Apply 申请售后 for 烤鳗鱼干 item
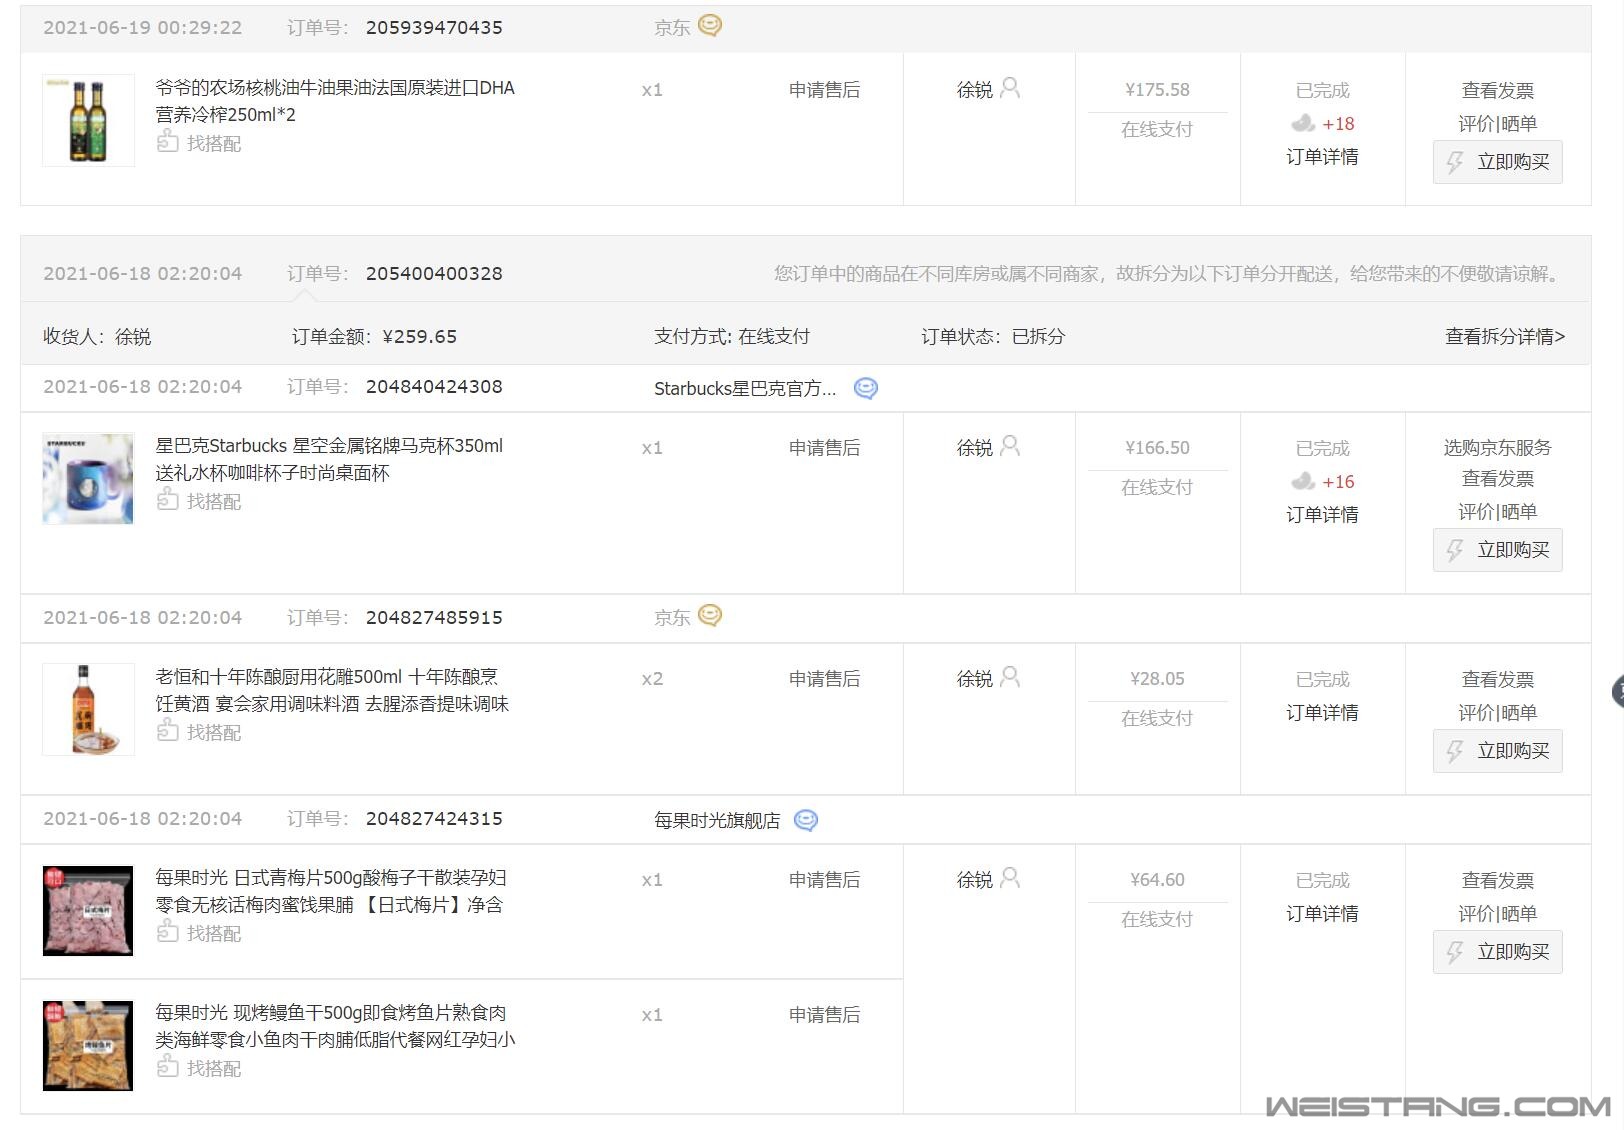Image resolution: width=1624 pixels, height=1130 pixels. click(824, 1015)
